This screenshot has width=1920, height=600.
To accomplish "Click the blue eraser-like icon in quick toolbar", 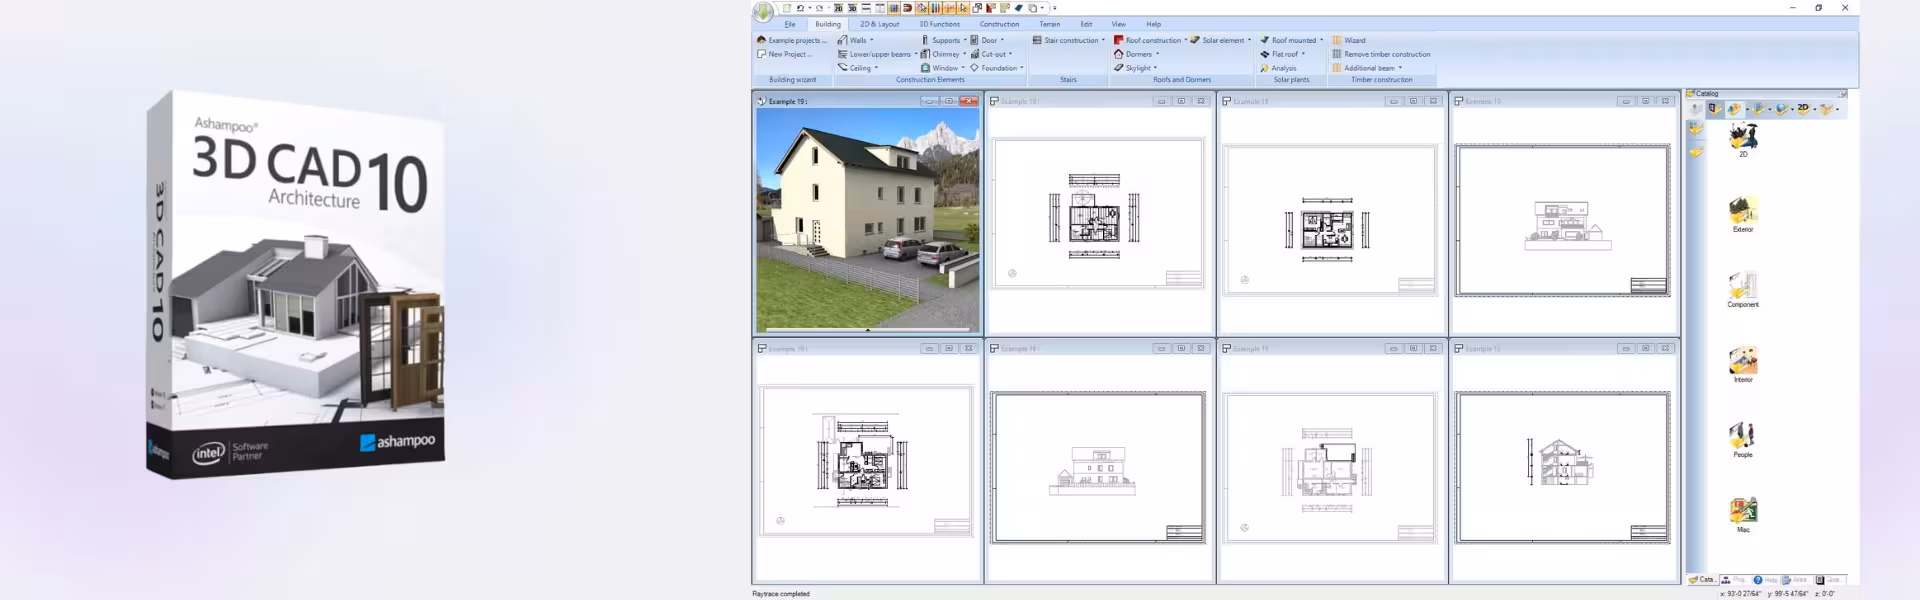I will pyautogui.click(x=1018, y=8).
